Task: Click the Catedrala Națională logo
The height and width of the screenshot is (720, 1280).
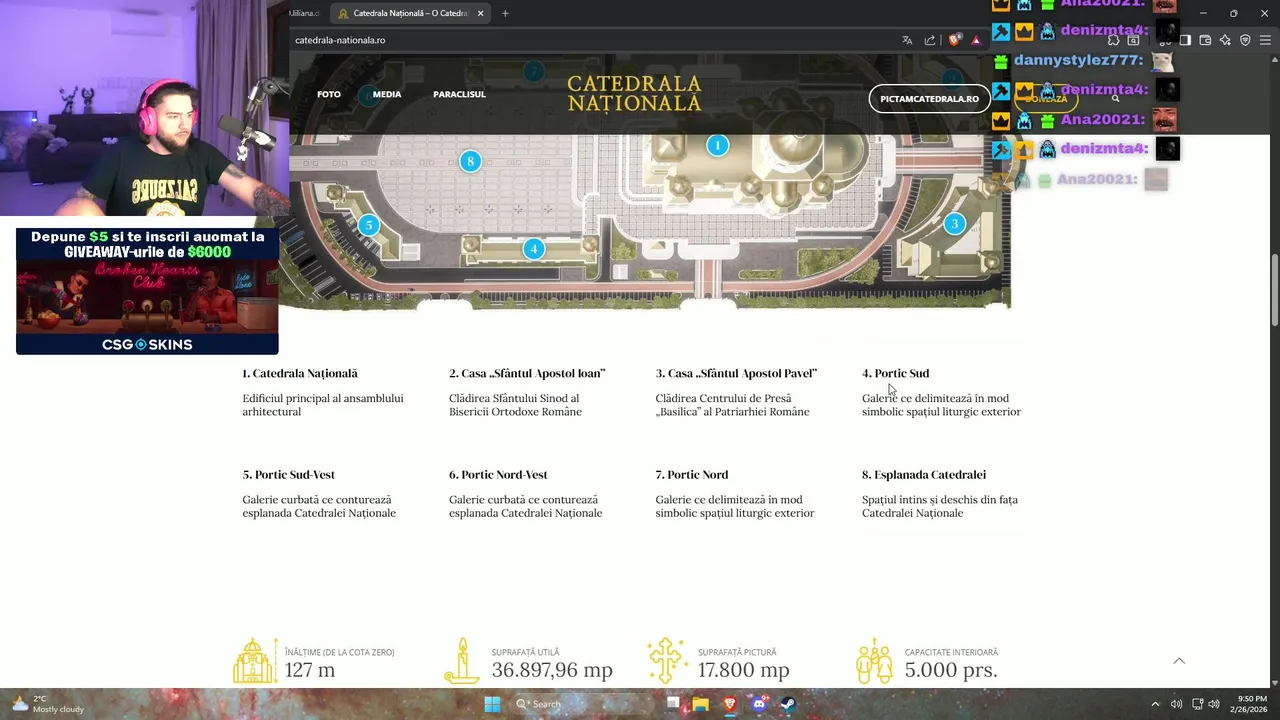Action: 634,93
